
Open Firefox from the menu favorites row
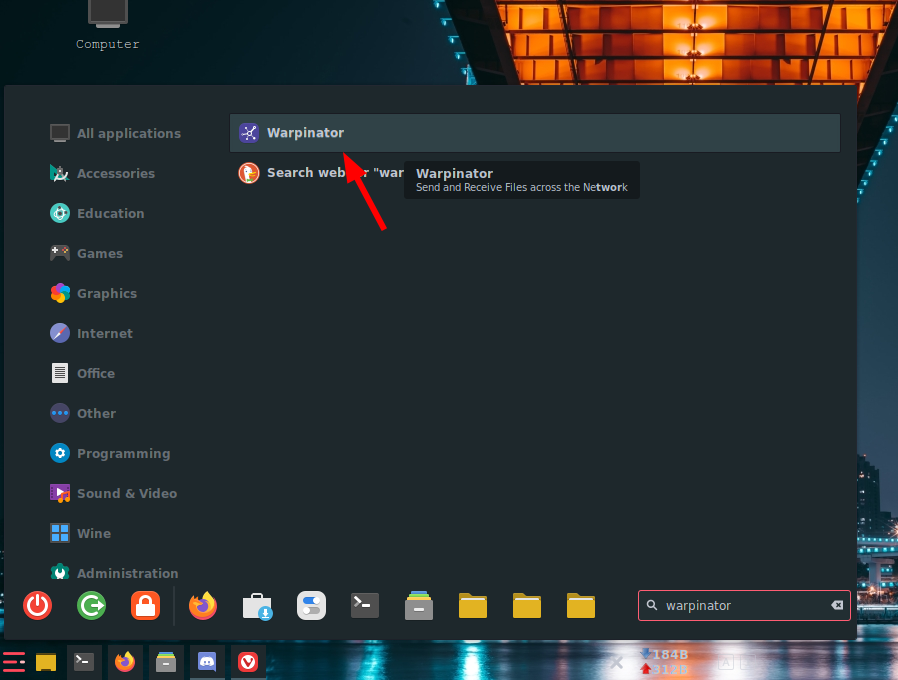pos(203,606)
